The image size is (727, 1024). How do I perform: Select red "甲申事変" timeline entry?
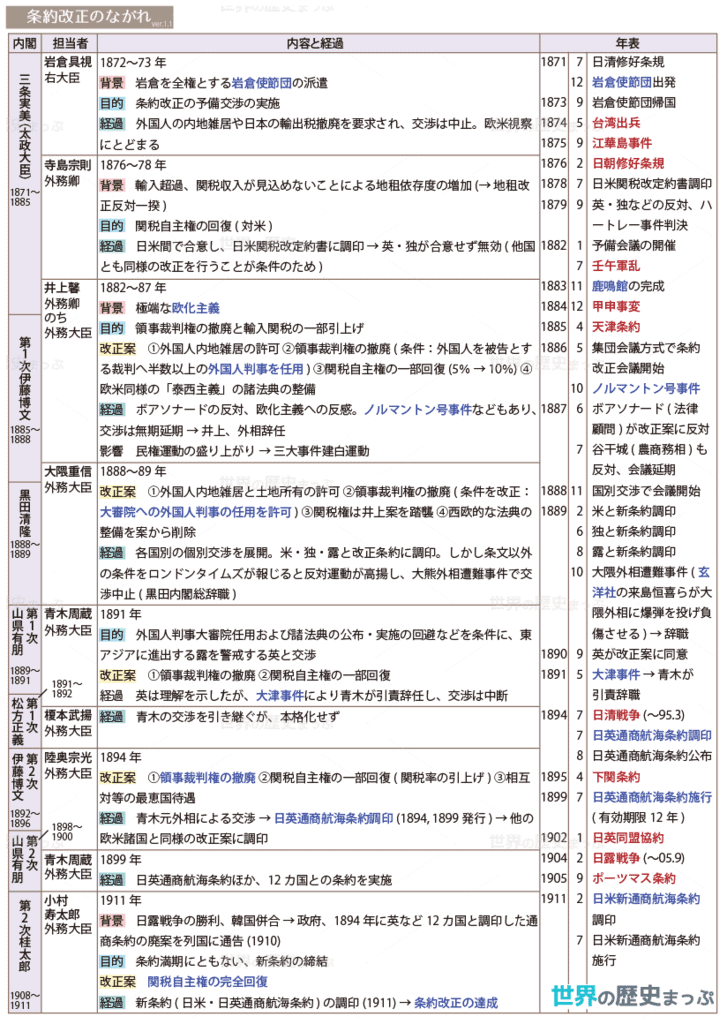[x=616, y=306]
